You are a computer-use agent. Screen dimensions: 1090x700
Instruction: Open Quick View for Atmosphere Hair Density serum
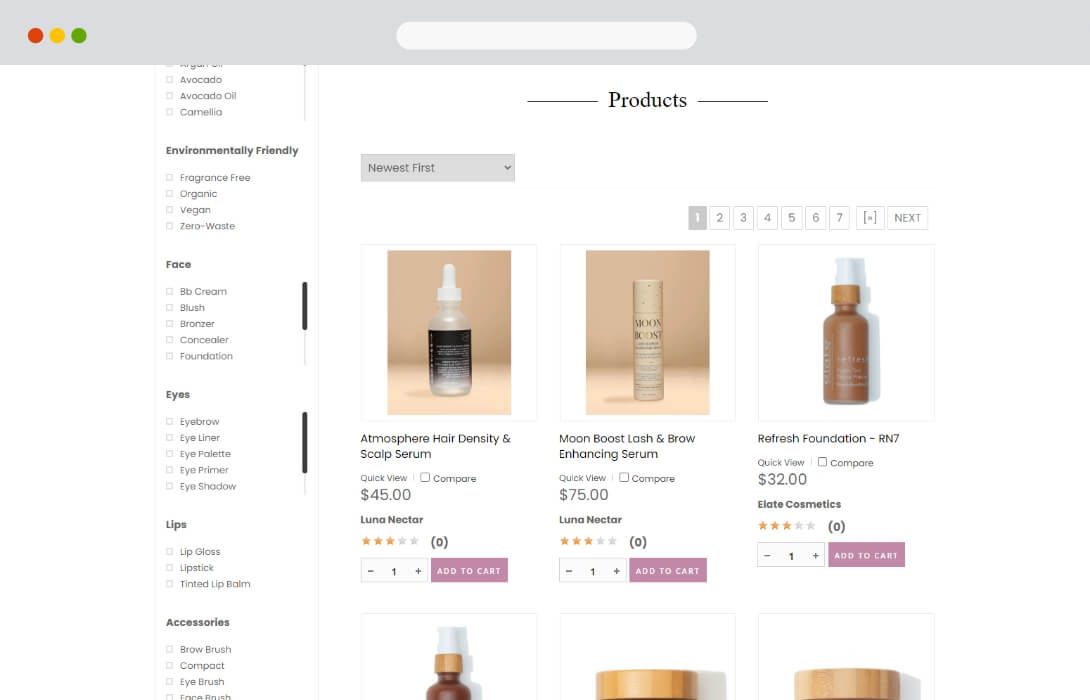coord(384,478)
